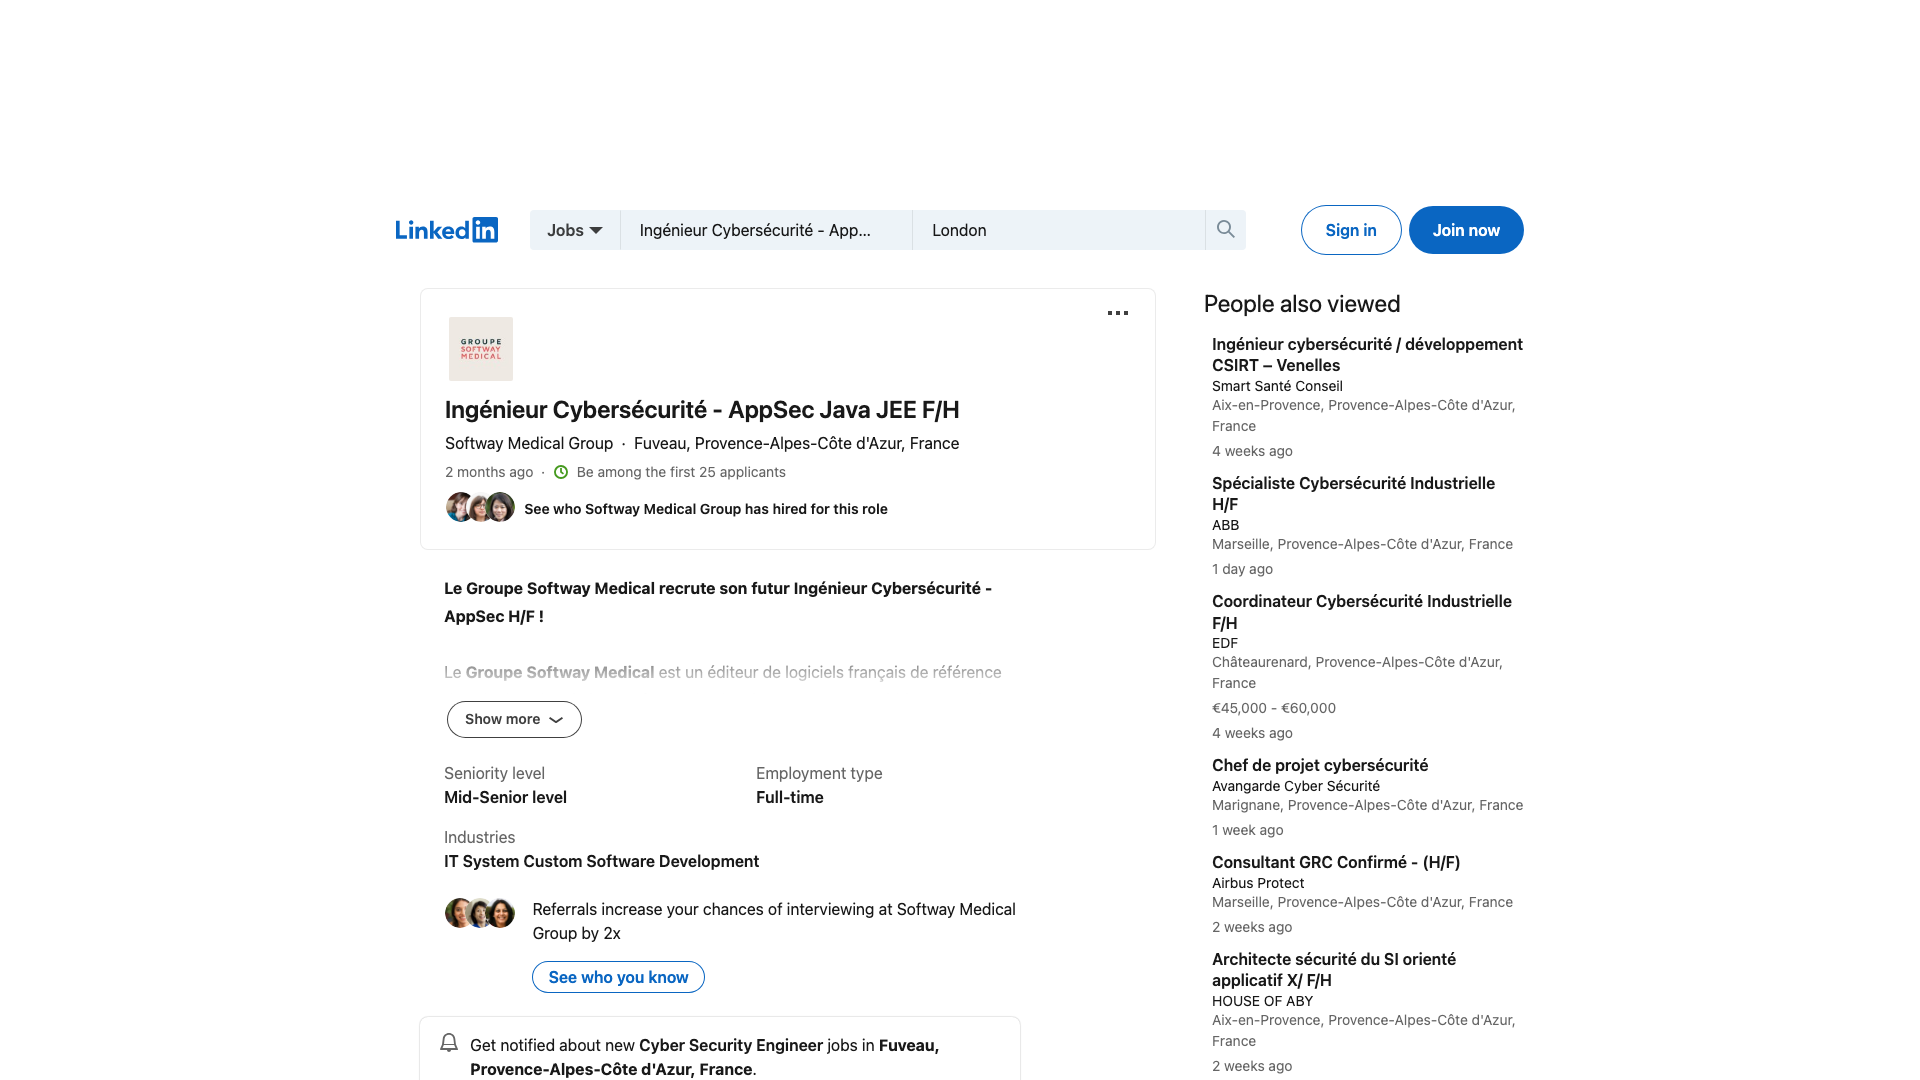Screen dimensions: 1920x1080
Task: Open Ingénieur cybersécurité / développement CSIRT – Venelles job
Action: (x=1367, y=355)
